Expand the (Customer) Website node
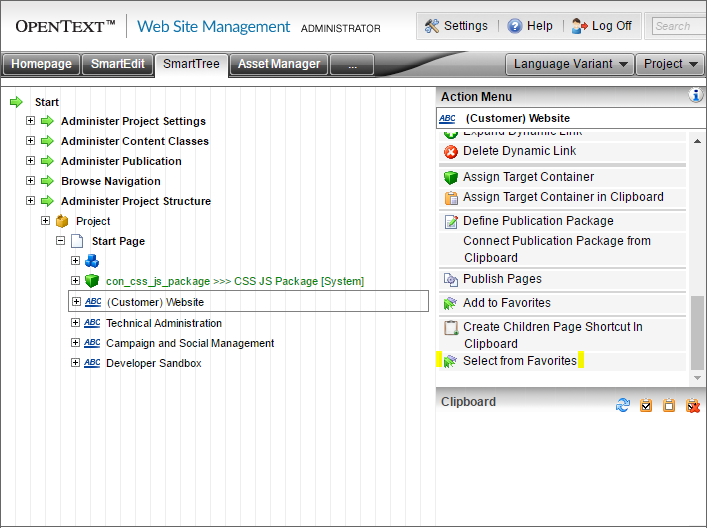Image resolution: width=707 pixels, height=528 pixels. (x=76, y=301)
